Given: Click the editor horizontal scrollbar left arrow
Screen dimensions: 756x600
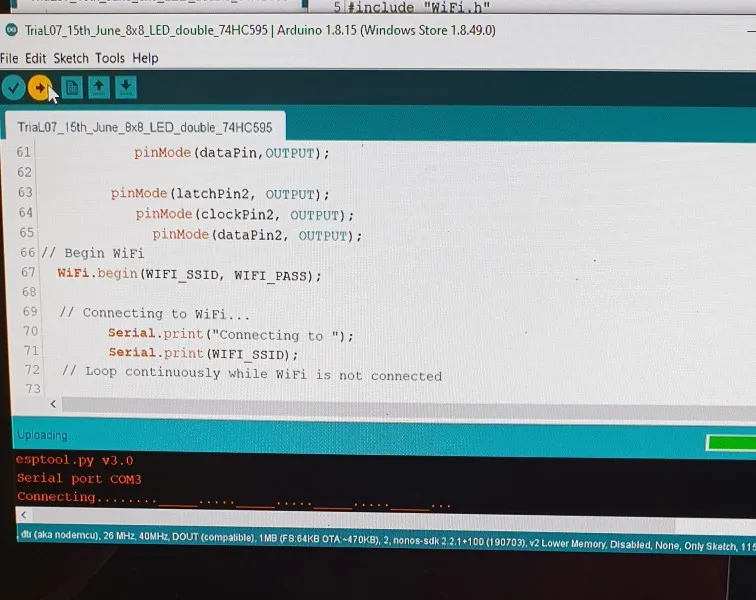Looking at the screenshot, I should click(x=53, y=404).
